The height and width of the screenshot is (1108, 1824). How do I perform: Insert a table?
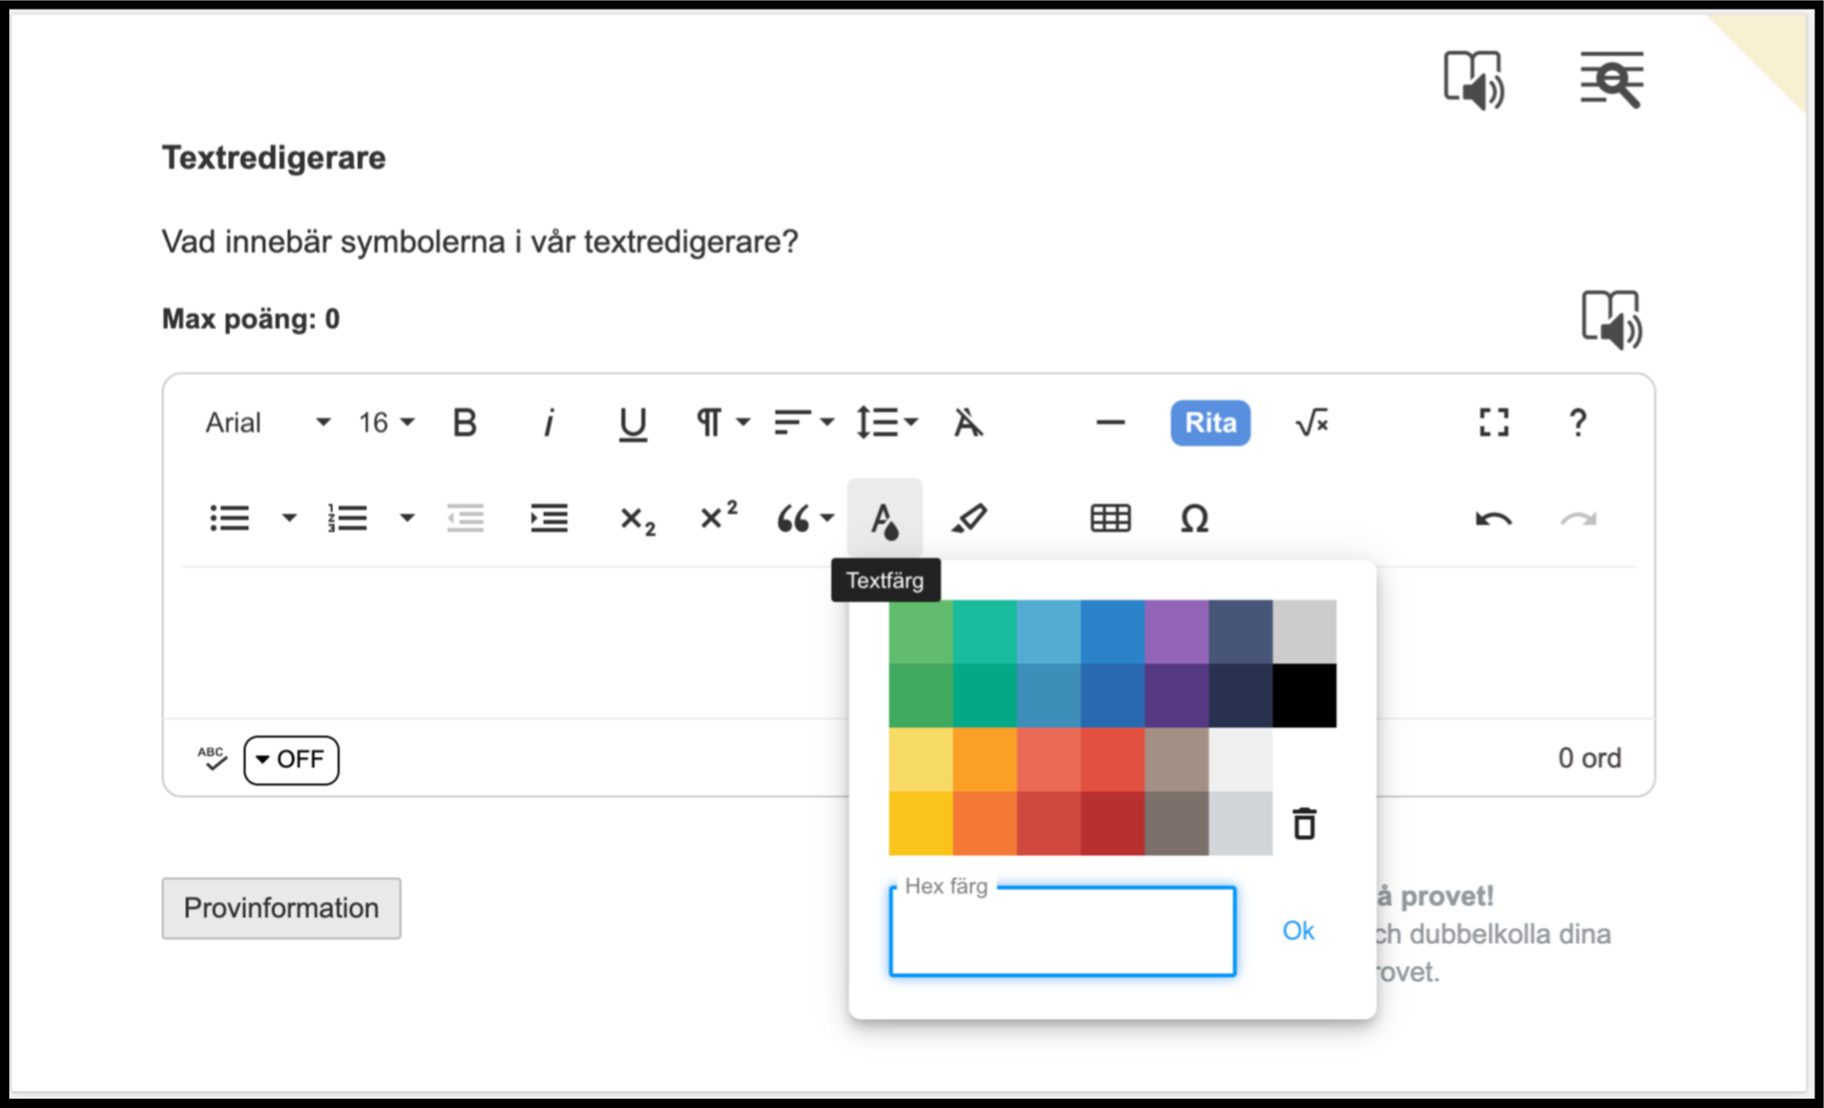point(1110,518)
